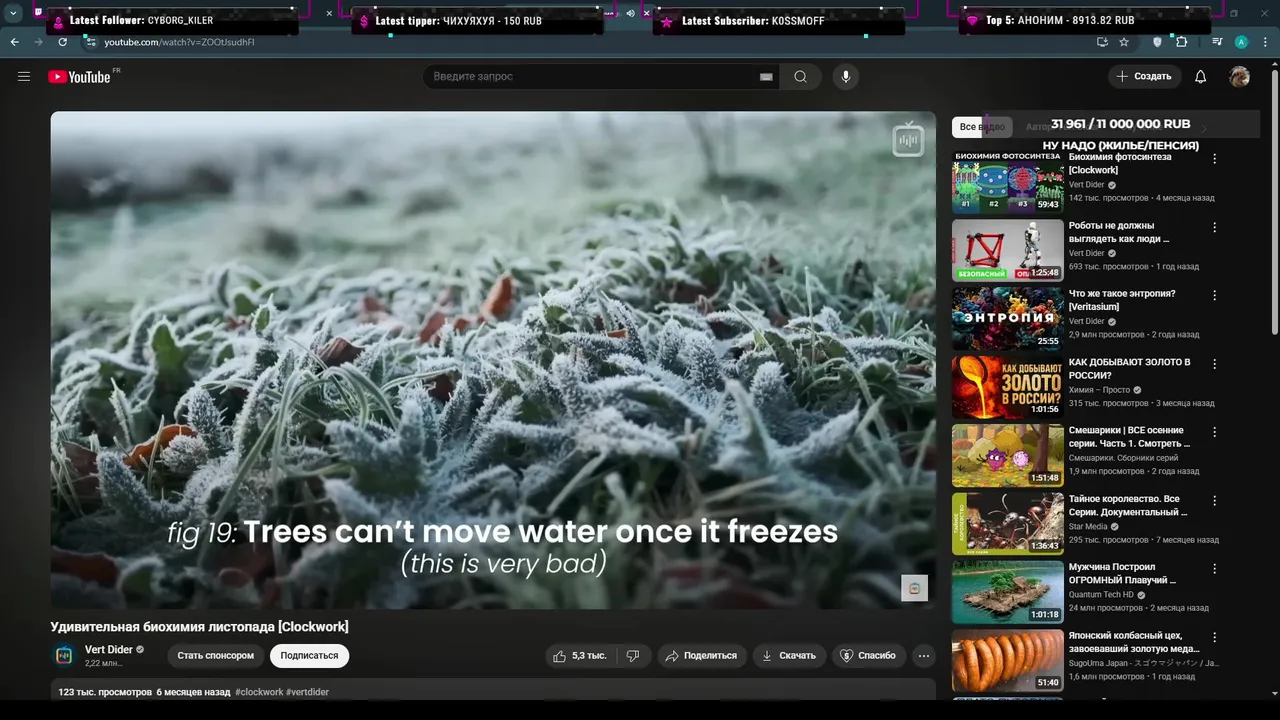Open the browser extensions puzzle icon
Screen dimensions: 1280x720
[x=1181, y=42]
